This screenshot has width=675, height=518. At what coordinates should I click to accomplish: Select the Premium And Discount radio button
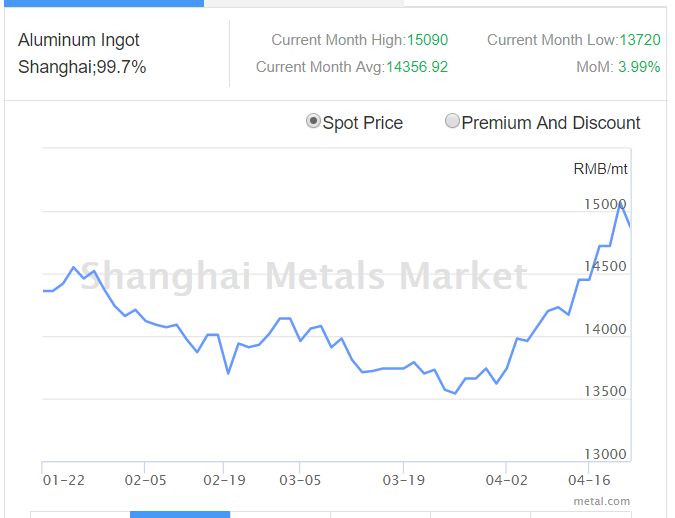(453, 122)
